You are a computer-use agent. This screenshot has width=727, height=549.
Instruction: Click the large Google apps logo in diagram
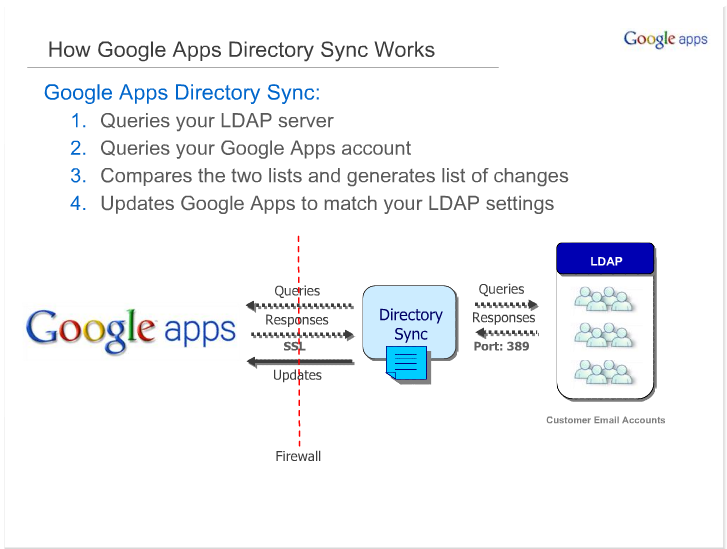[131, 331]
